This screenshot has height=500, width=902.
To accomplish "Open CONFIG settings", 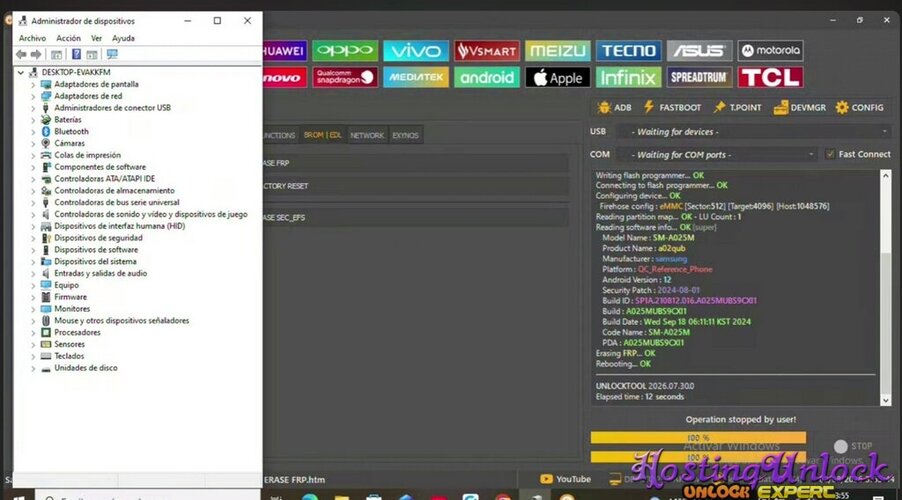I will pos(859,108).
